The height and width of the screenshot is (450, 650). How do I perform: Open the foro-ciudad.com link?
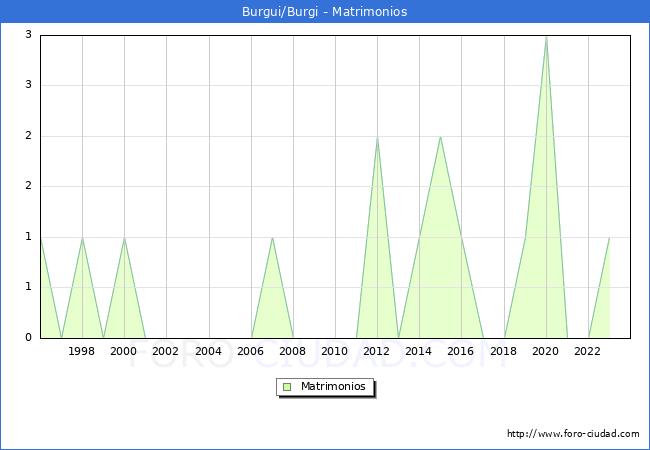(x=573, y=434)
